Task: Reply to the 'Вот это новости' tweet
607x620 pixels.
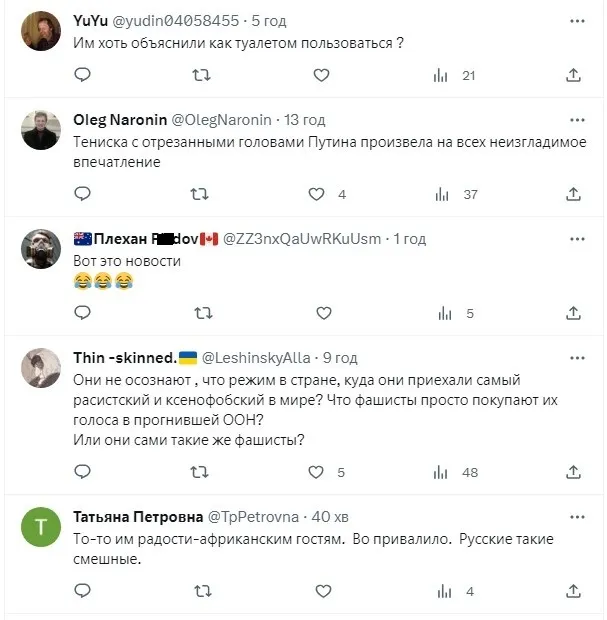Action: tap(83, 313)
